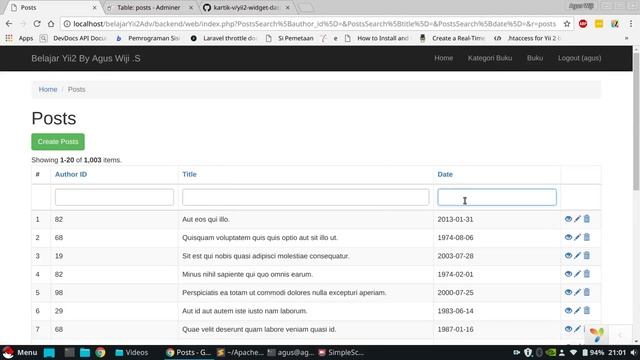Delete the post 'Aut eos qui illo.'
This screenshot has width=640, height=360.
tap(587, 219)
